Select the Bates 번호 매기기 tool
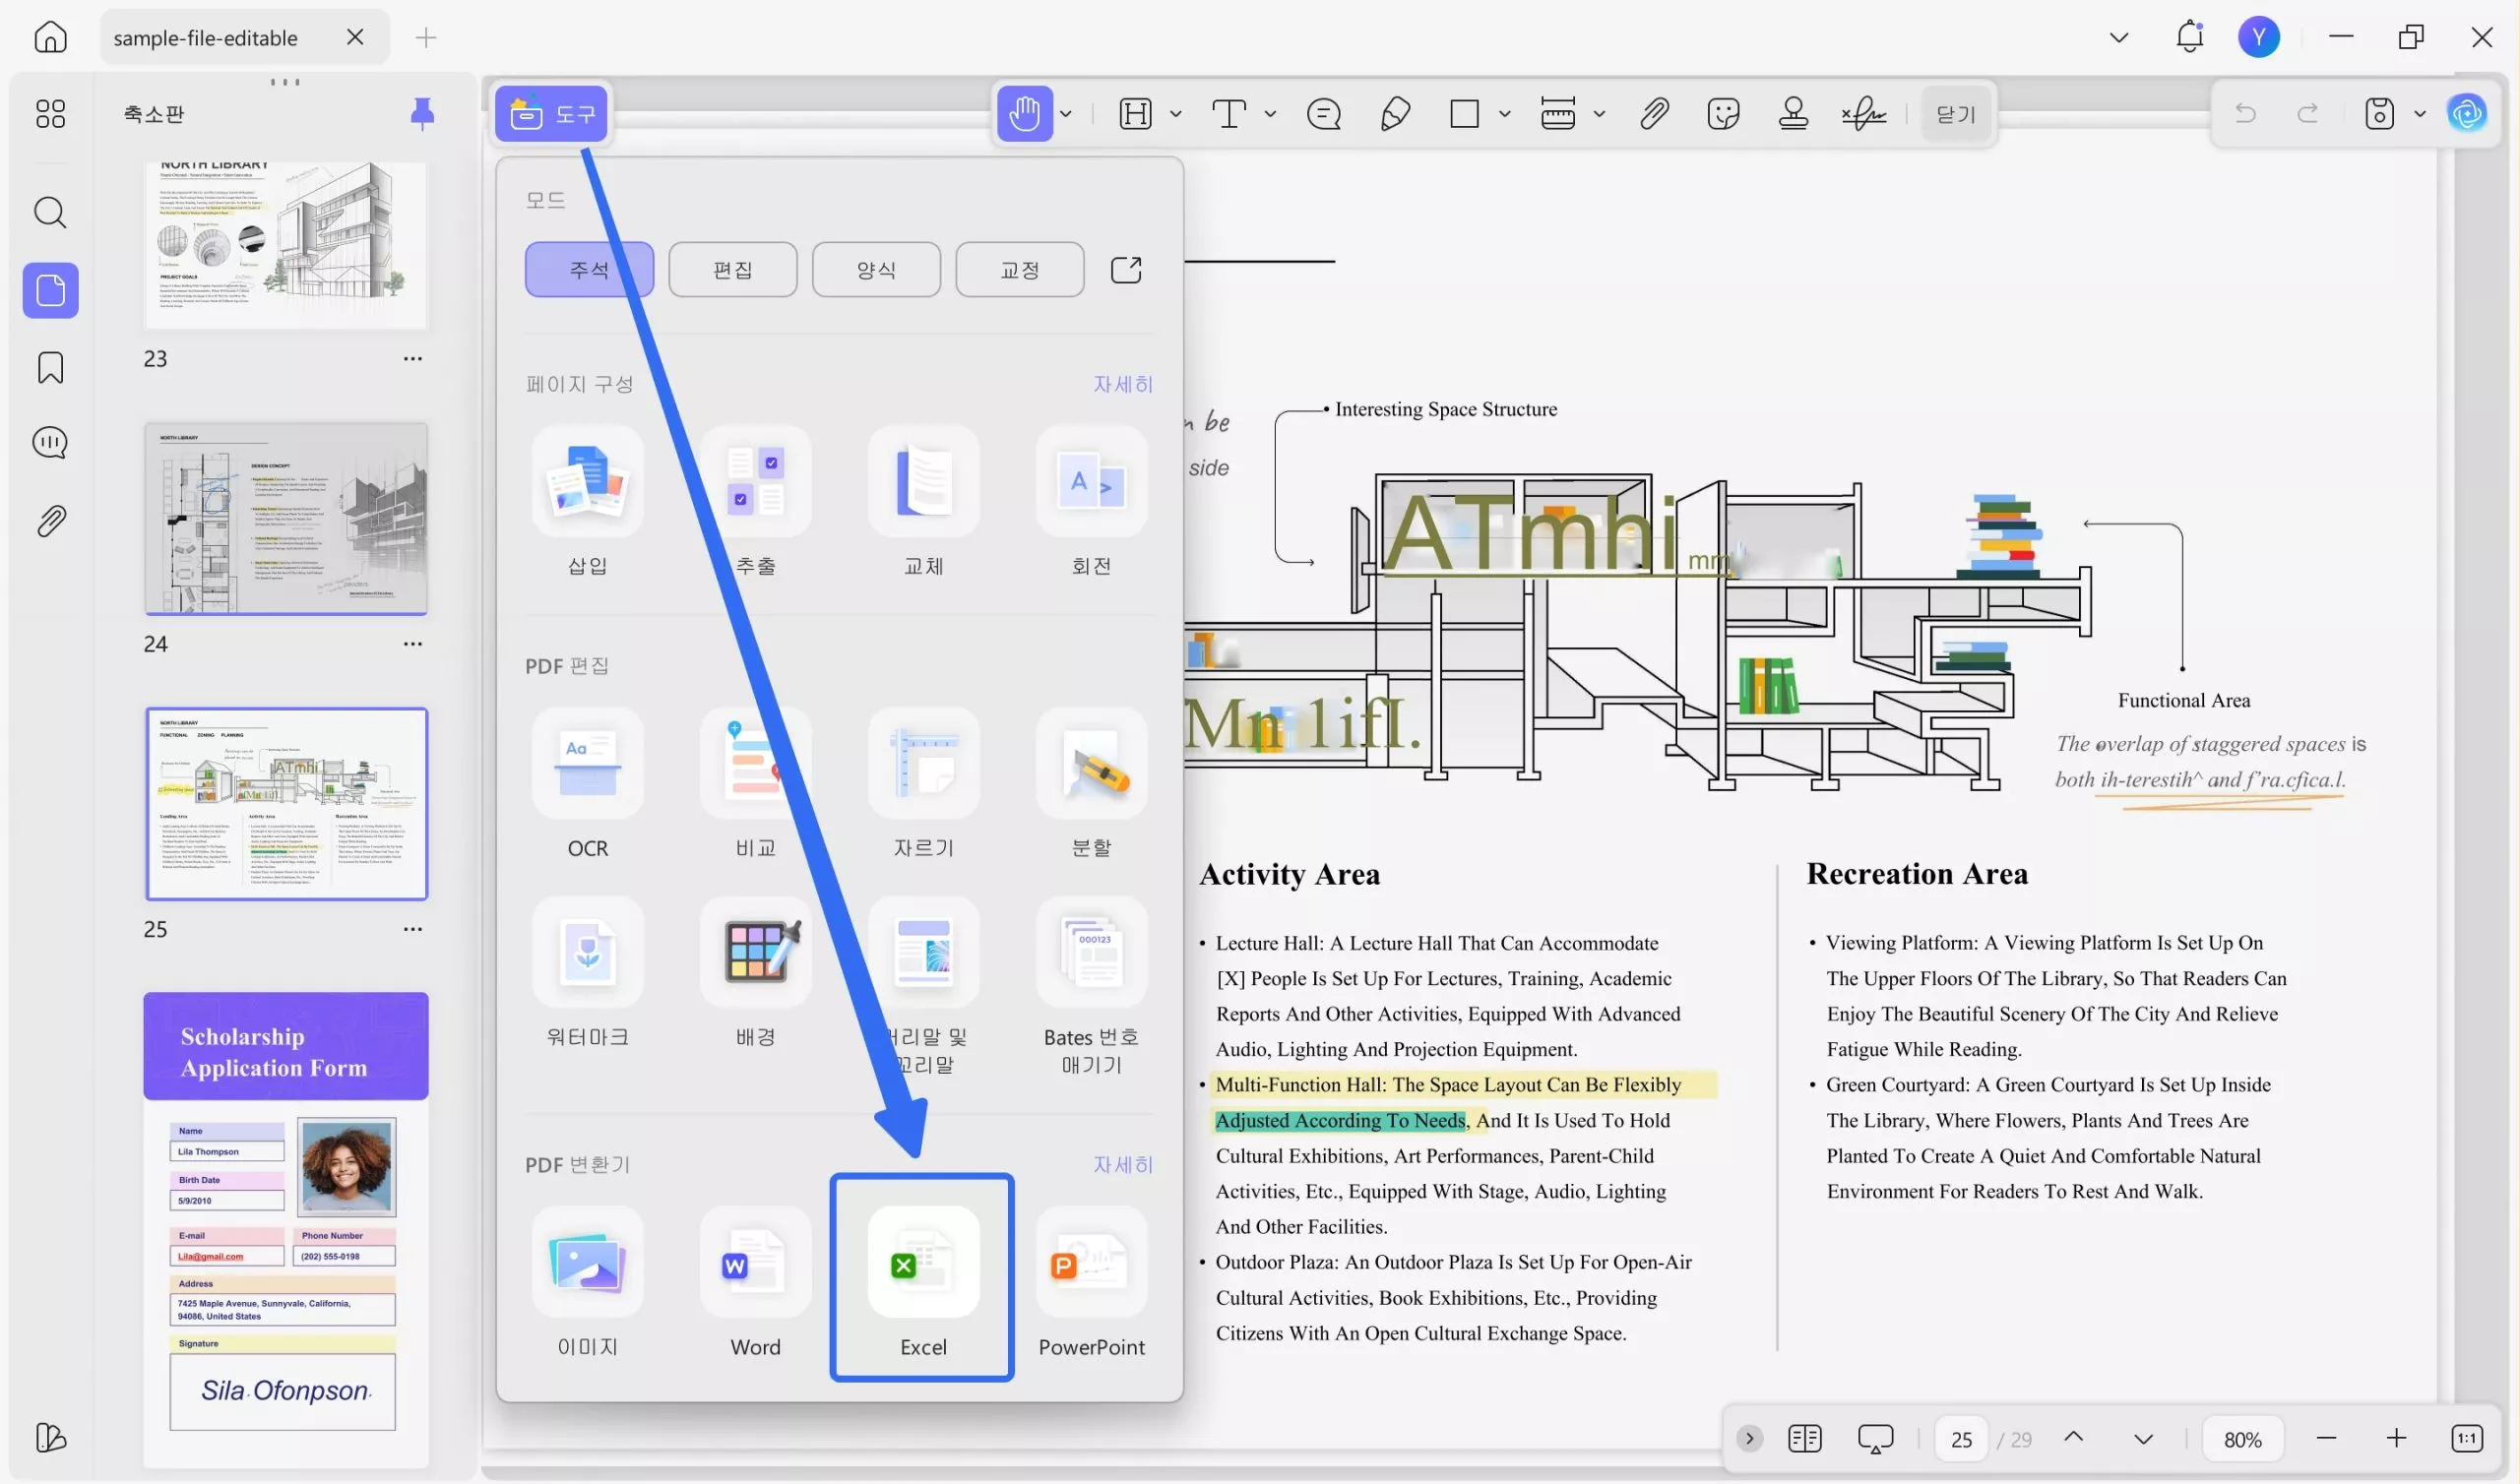This screenshot has width=2520, height=1484. click(1091, 952)
